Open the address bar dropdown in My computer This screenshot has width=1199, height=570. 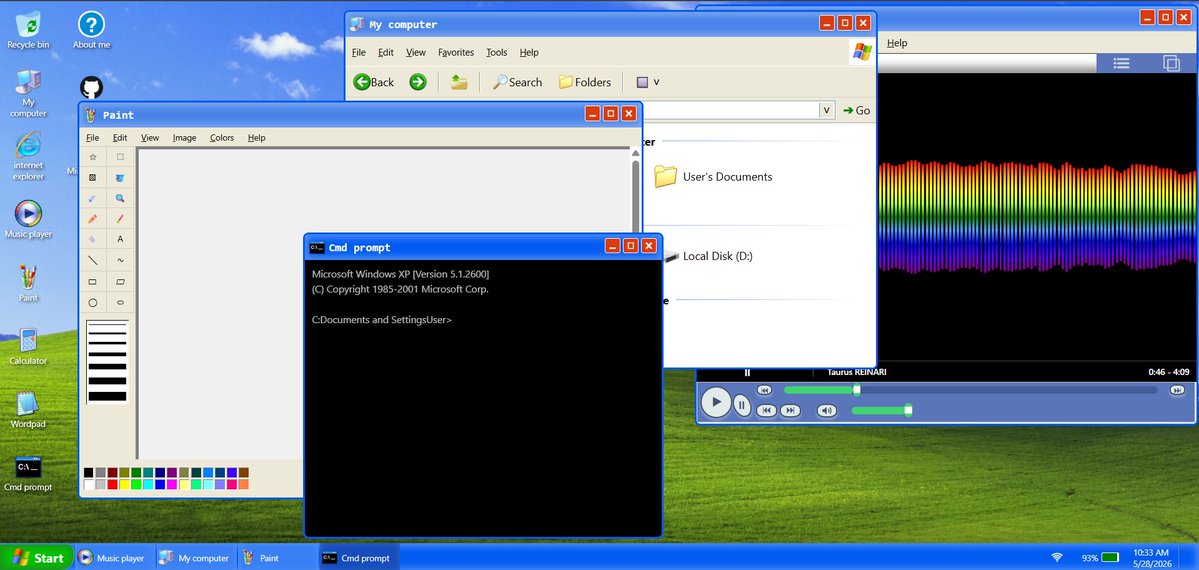click(827, 110)
